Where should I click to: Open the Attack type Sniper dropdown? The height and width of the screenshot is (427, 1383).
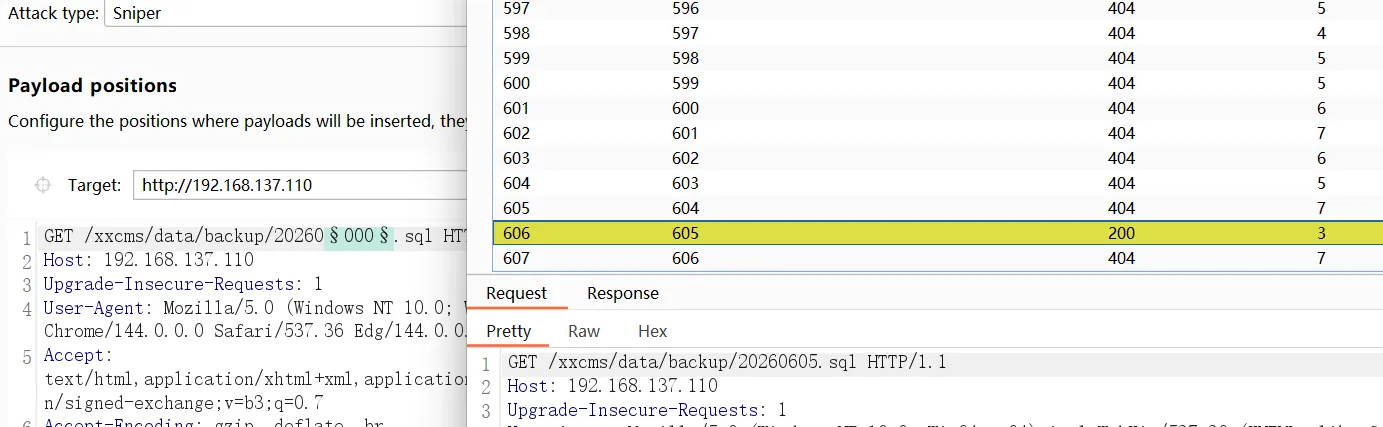285,14
